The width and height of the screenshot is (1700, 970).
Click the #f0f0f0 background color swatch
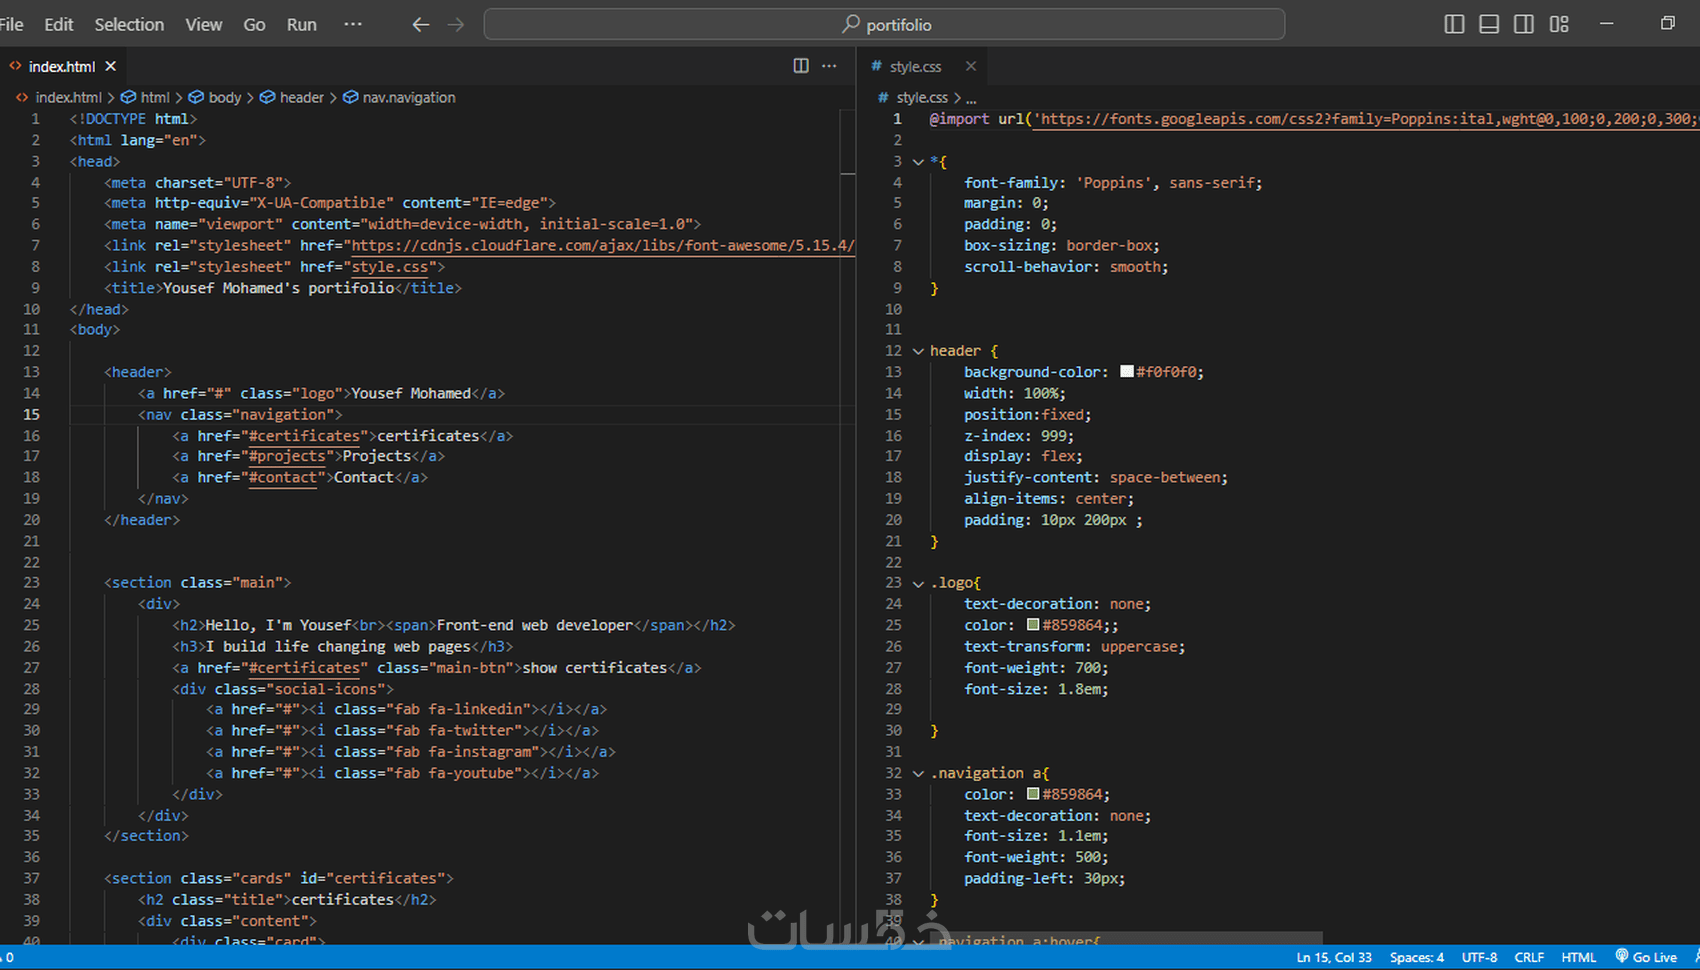(1127, 372)
